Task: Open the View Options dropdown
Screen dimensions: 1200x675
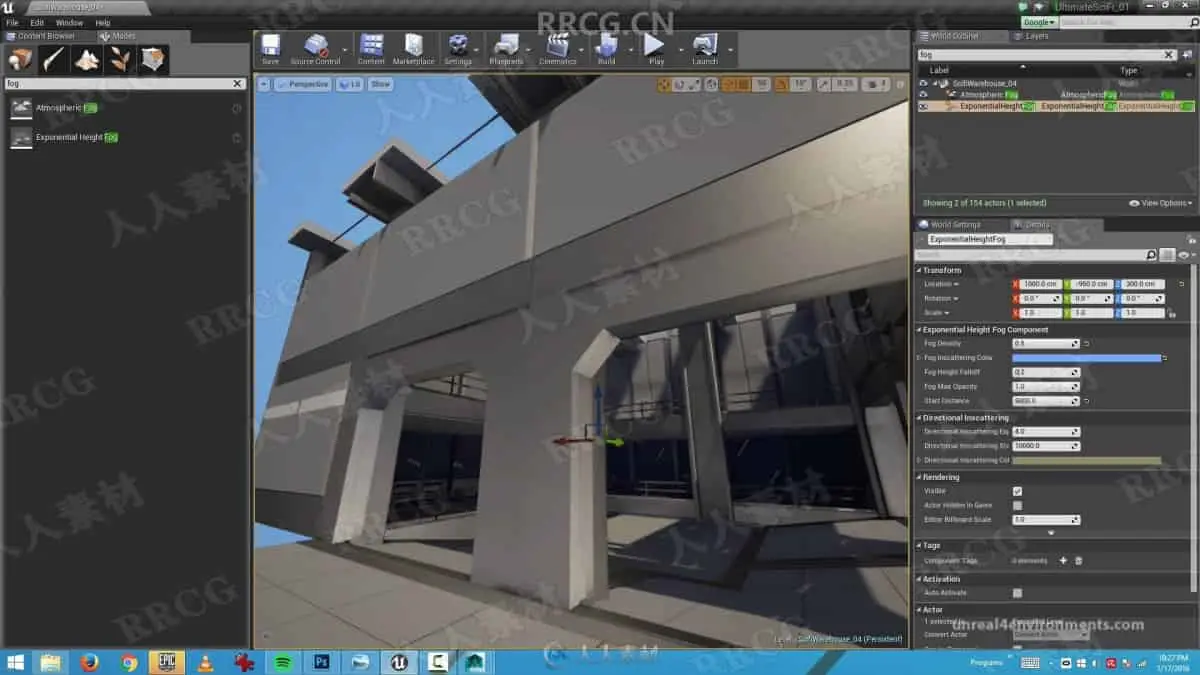Action: coord(1161,203)
